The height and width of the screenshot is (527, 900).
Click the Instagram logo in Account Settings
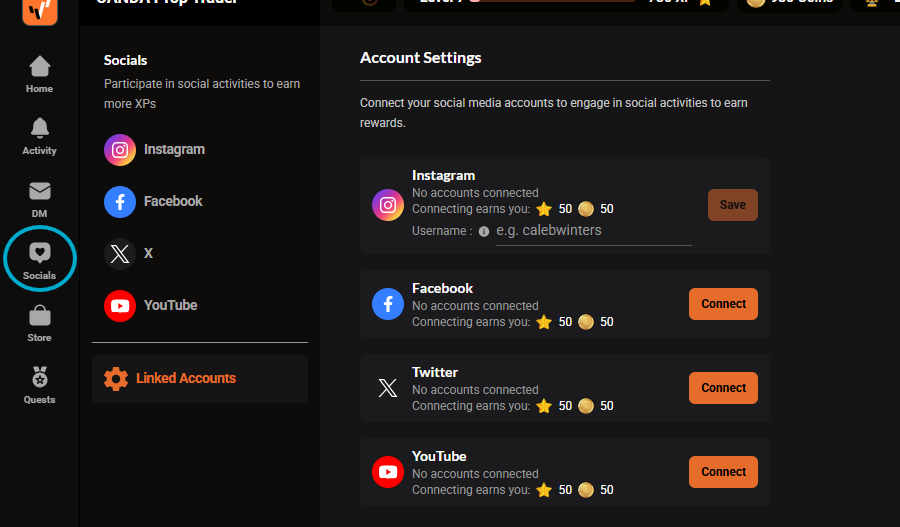click(388, 205)
